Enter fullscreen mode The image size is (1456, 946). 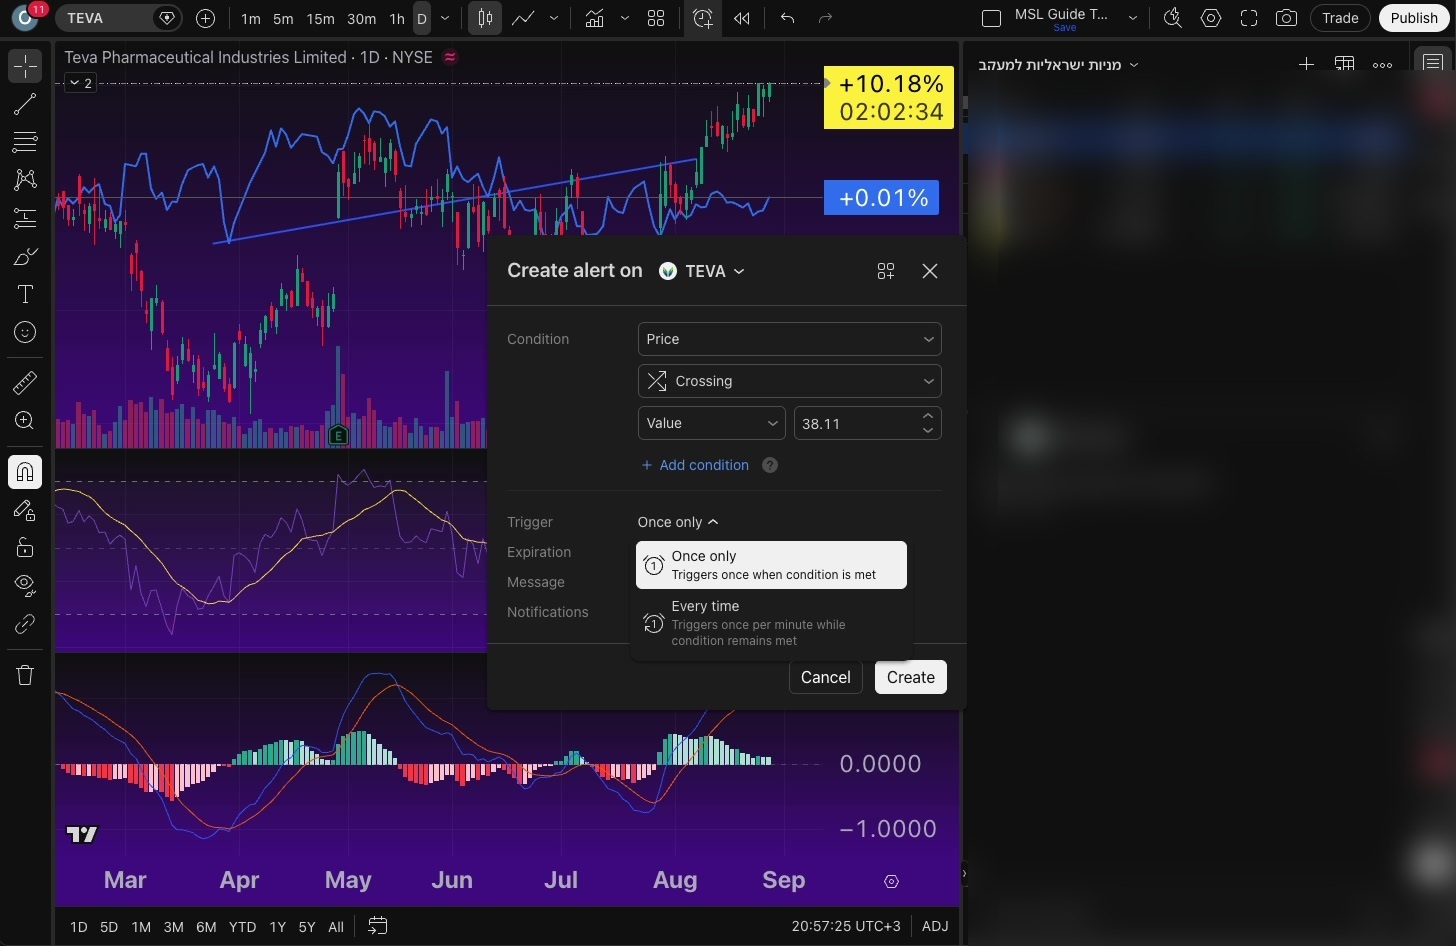(1249, 18)
